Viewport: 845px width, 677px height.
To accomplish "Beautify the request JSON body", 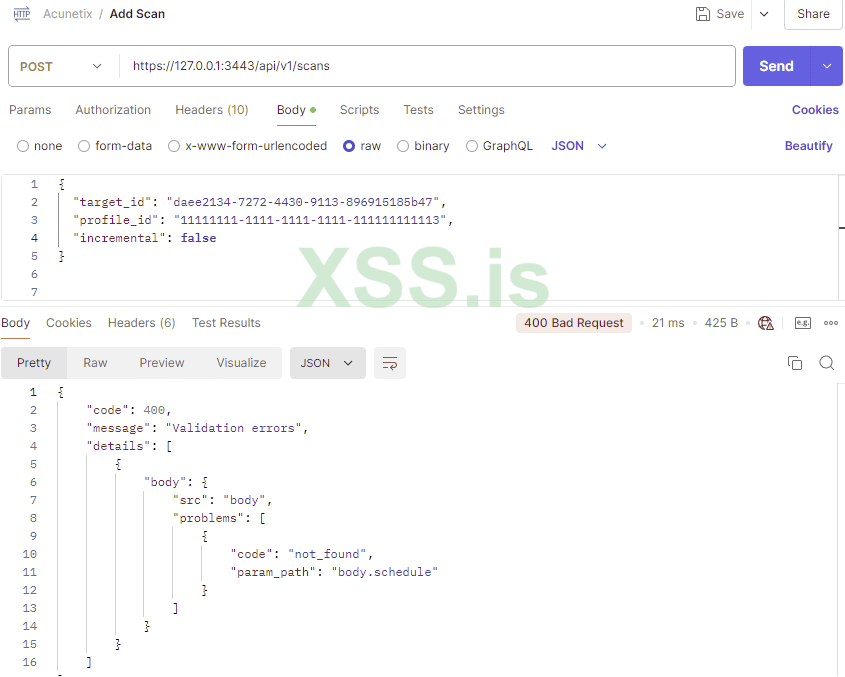I will [808, 146].
